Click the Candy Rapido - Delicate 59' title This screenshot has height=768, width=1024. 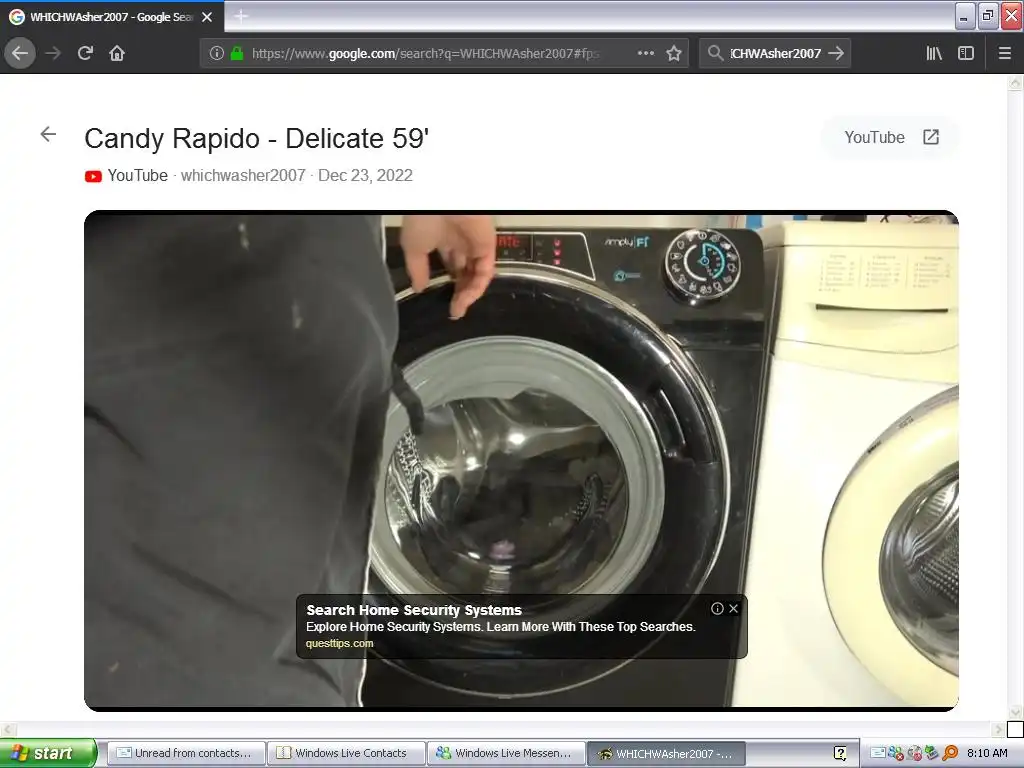(x=257, y=138)
